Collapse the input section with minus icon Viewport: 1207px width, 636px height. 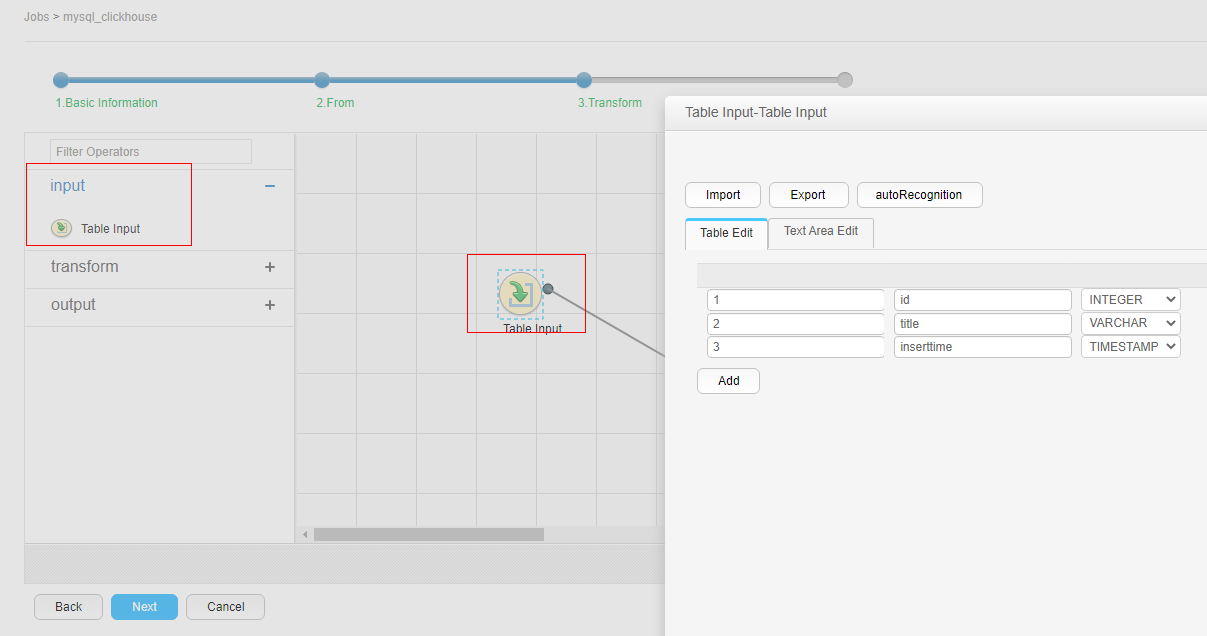point(269,186)
